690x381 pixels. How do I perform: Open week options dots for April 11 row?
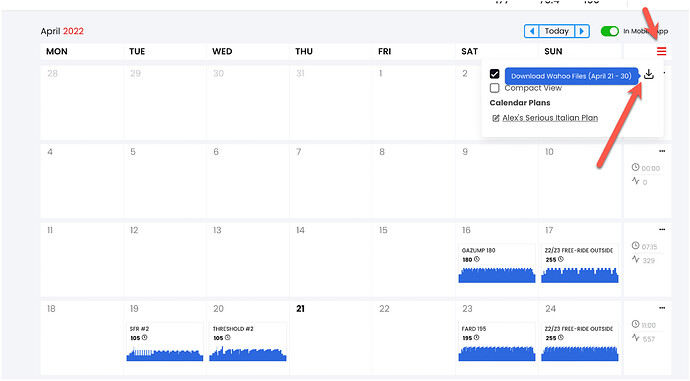point(662,230)
